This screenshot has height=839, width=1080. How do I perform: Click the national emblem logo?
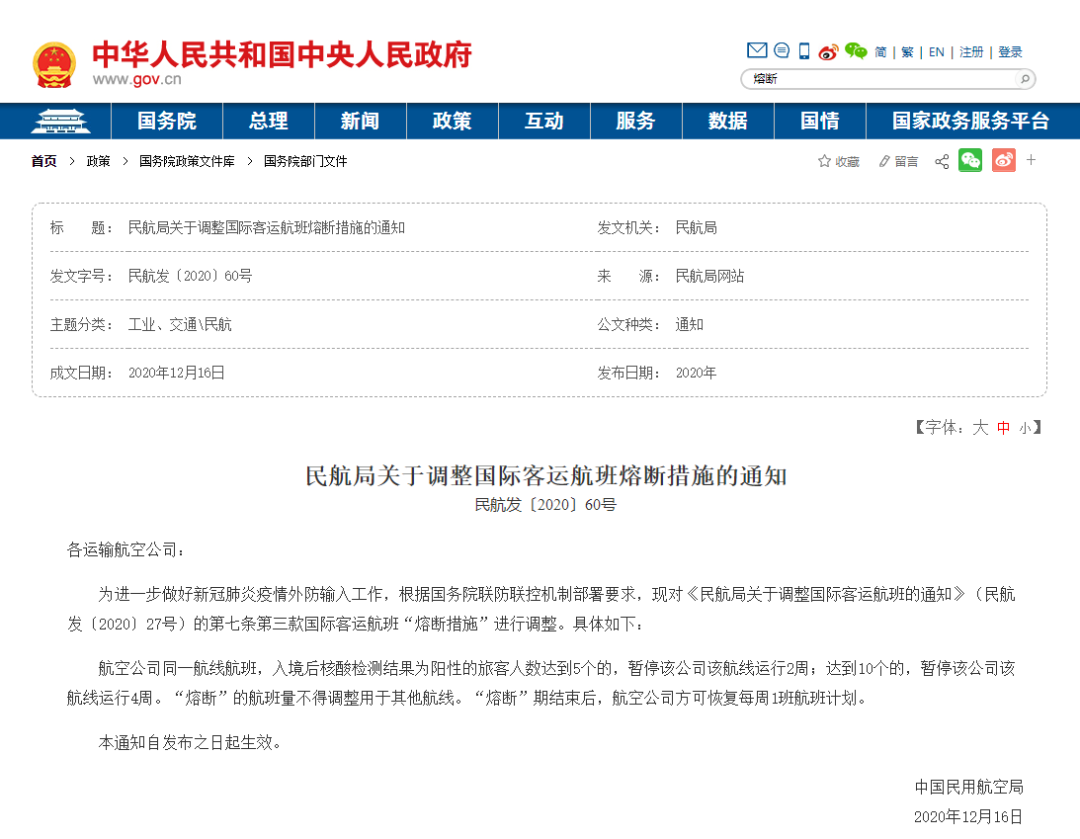[x=54, y=65]
